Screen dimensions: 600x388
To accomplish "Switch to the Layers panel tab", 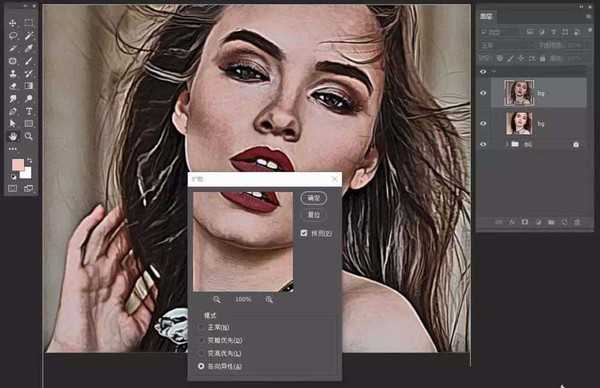I will coord(487,16).
